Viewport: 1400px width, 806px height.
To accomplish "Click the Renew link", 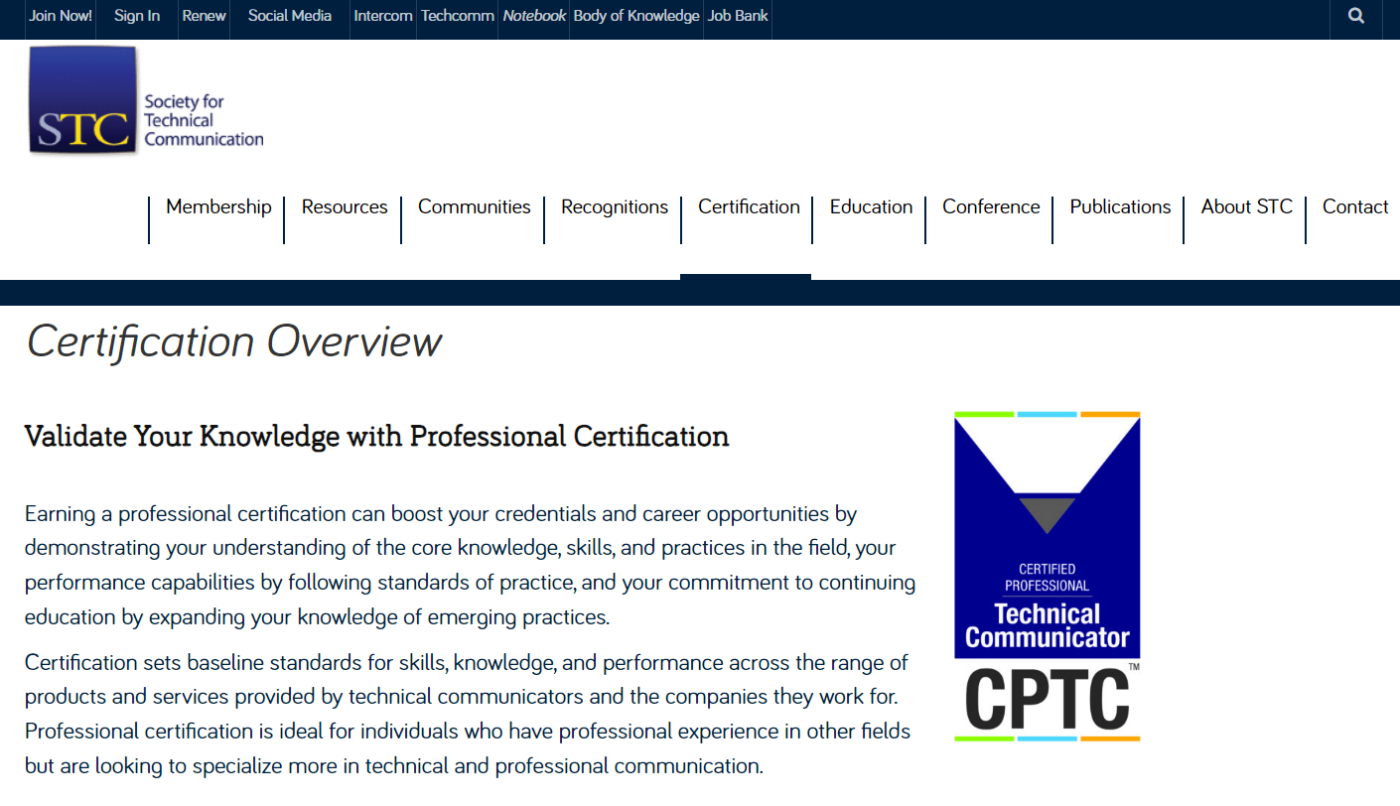I will tap(204, 16).
